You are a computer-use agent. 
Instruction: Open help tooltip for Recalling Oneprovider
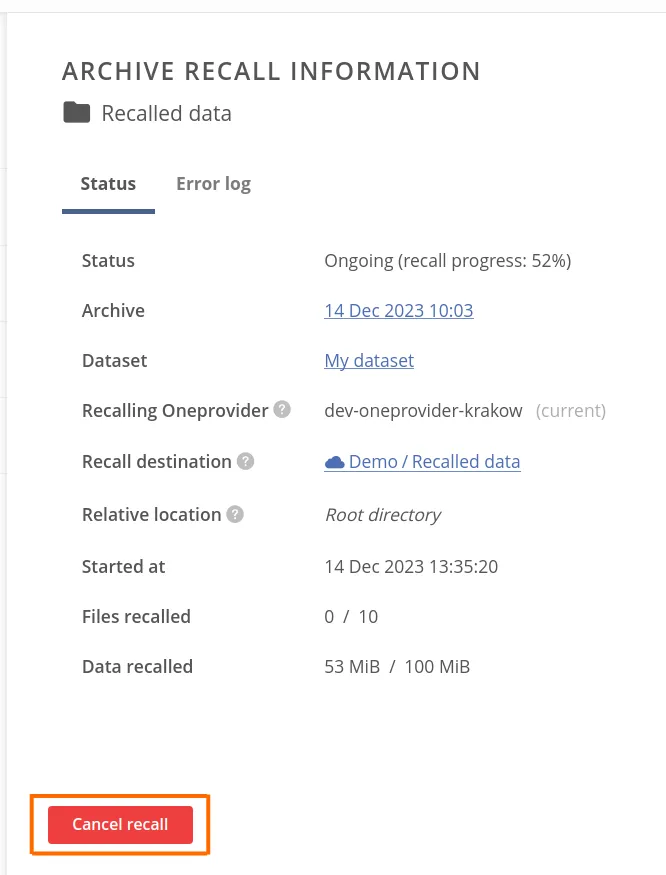281,409
